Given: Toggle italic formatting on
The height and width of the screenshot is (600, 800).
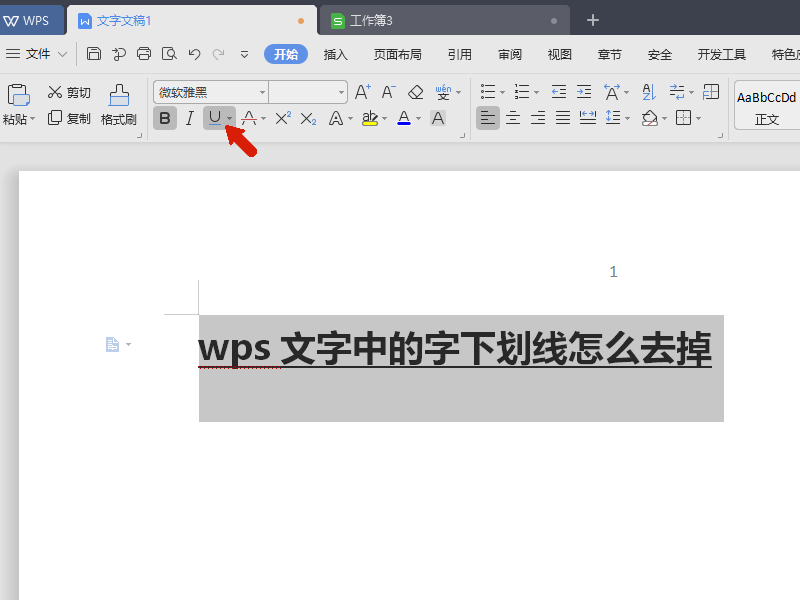Looking at the screenshot, I should [190, 118].
